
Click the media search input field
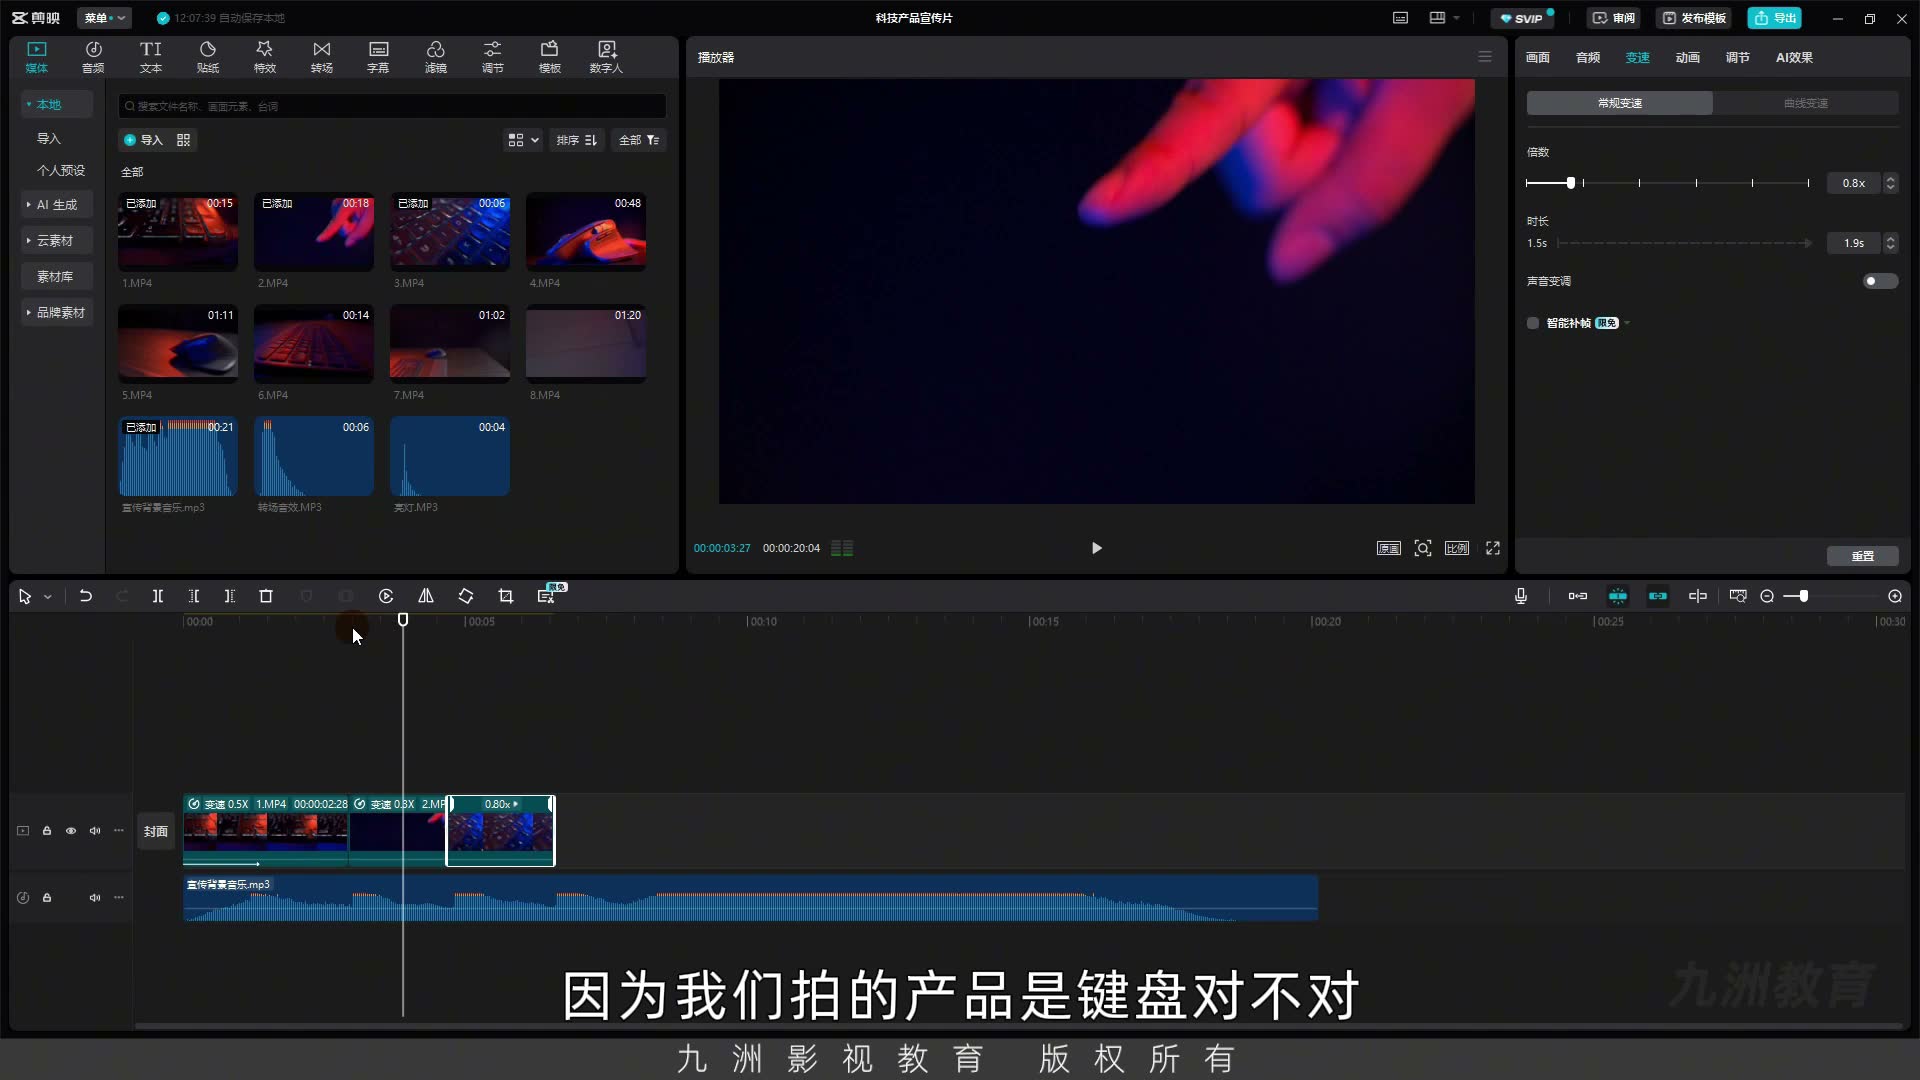pyautogui.click(x=392, y=106)
